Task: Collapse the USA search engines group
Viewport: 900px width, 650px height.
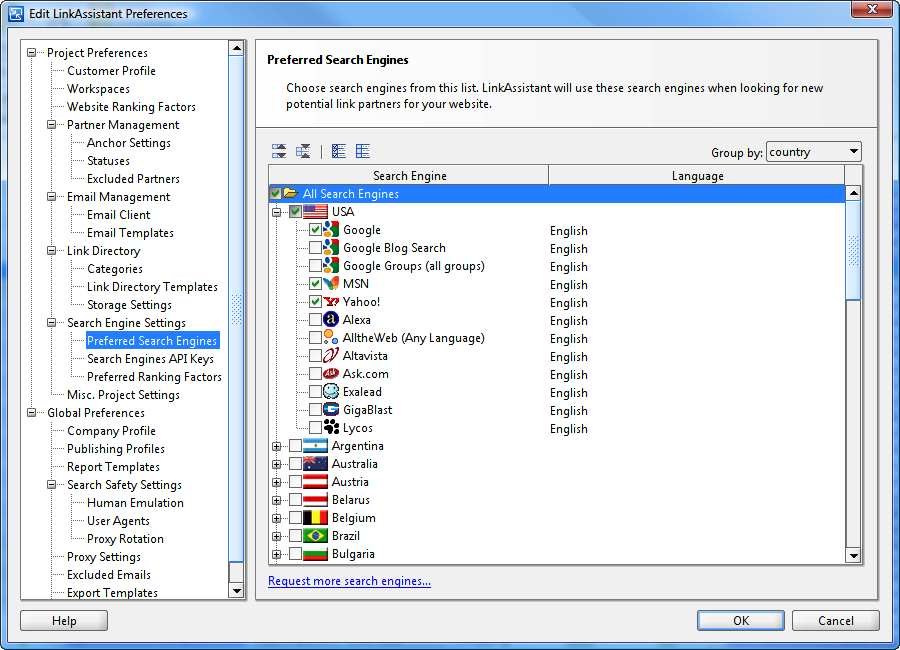Action: click(x=277, y=212)
